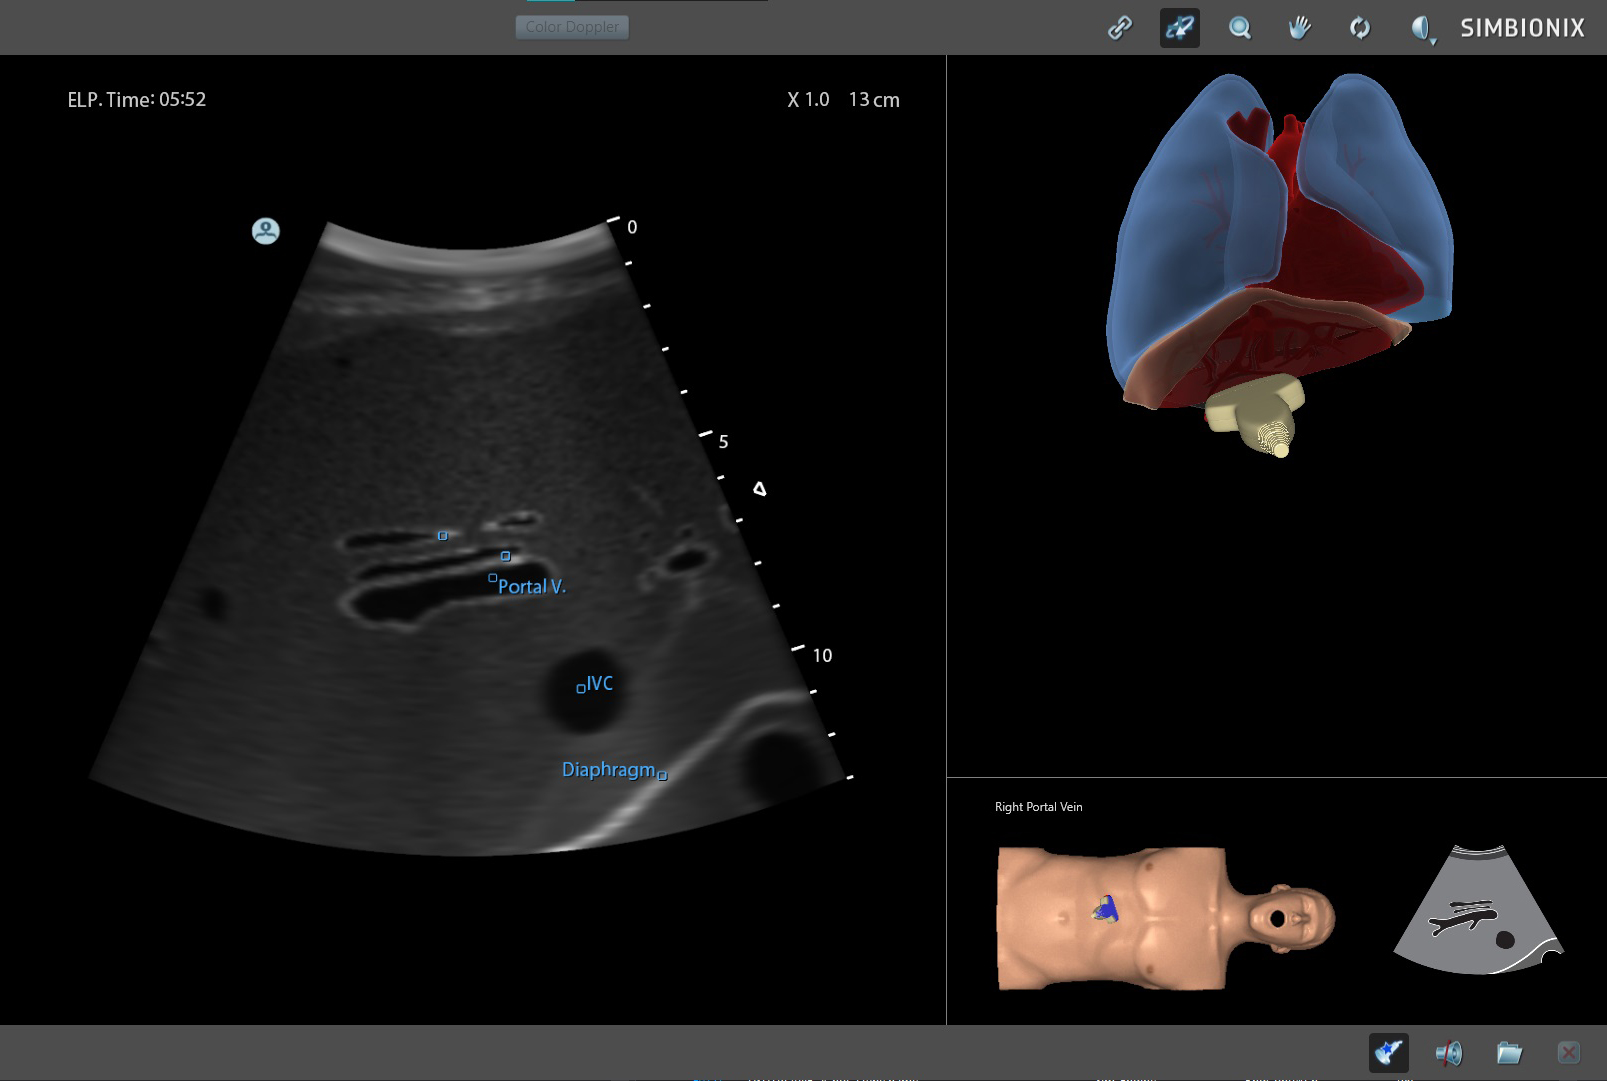This screenshot has width=1607, height=1081.
Task: Select the zoom magnifier tool
Action: click(x=1239, y=27)
